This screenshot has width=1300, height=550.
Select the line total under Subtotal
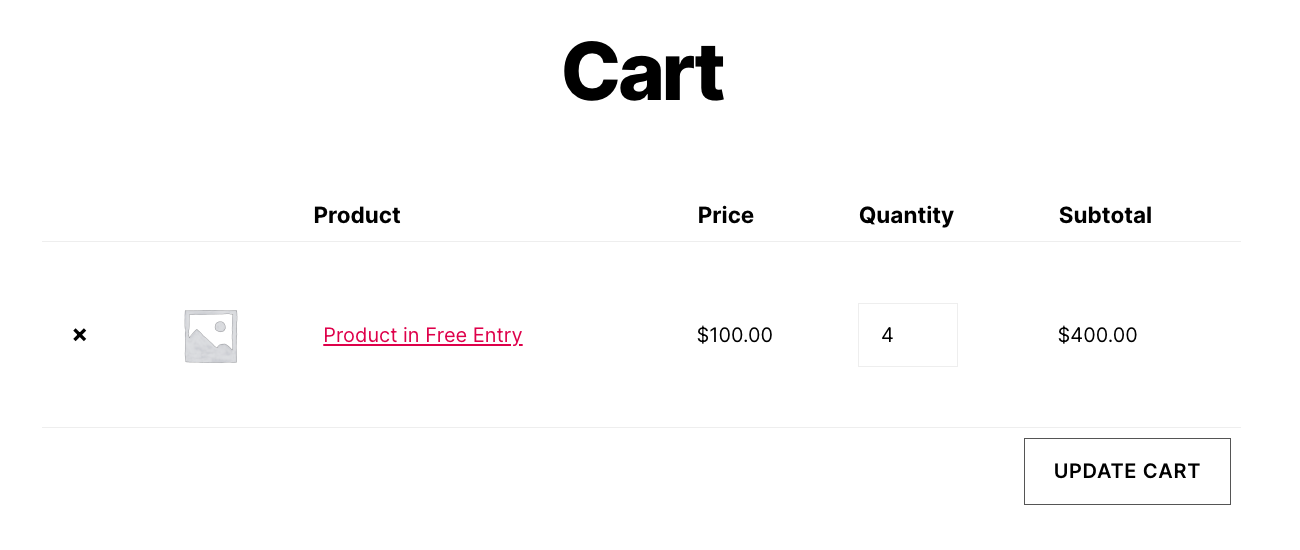click(1097, 335)
